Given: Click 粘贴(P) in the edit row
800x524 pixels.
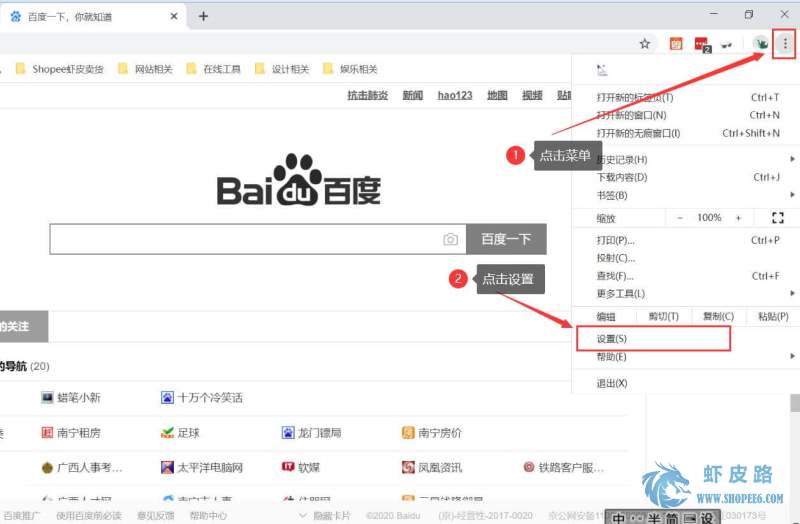Looking at the screenshot, I should [773, 316].
